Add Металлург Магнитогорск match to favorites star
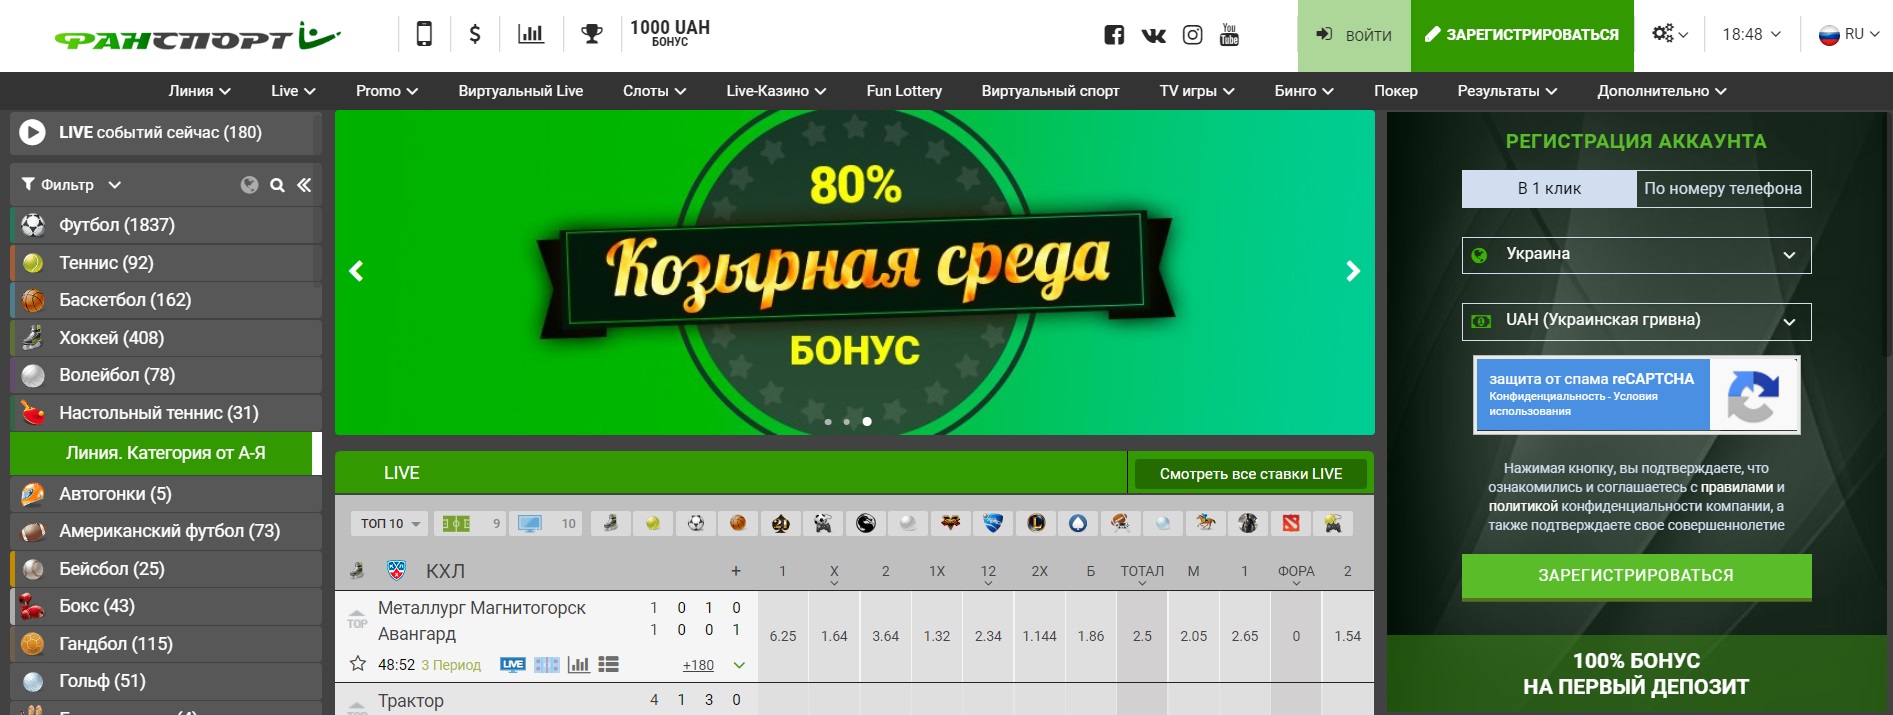Image resolution: width=1893 pixels, height=715 pixels. 357,664
